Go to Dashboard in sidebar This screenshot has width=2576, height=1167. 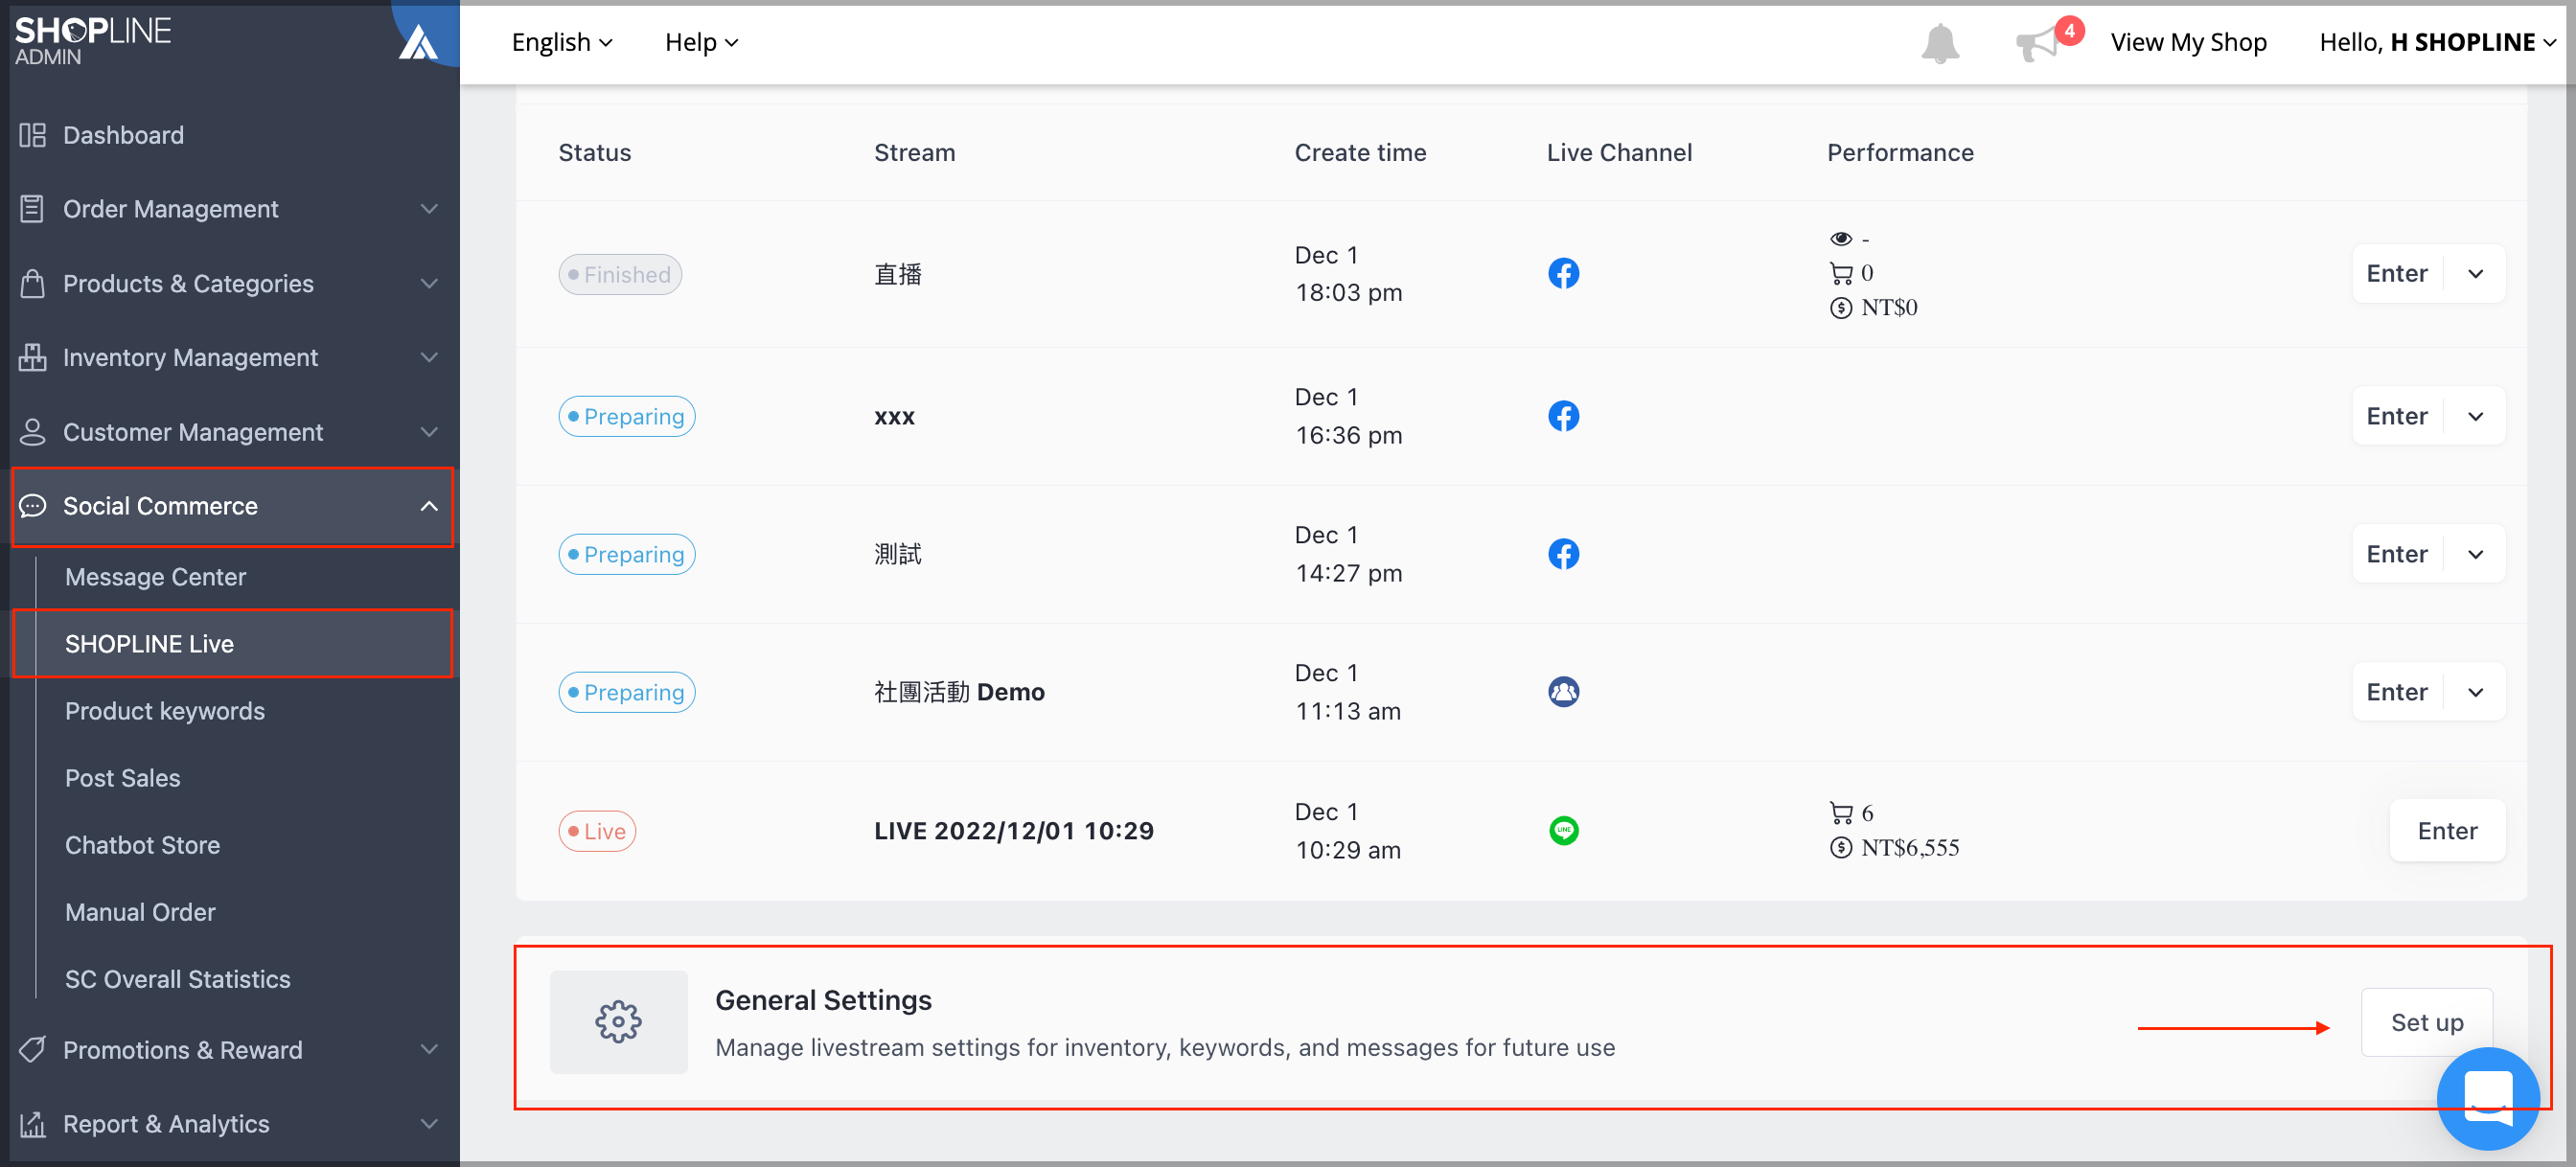coord(123,135)
